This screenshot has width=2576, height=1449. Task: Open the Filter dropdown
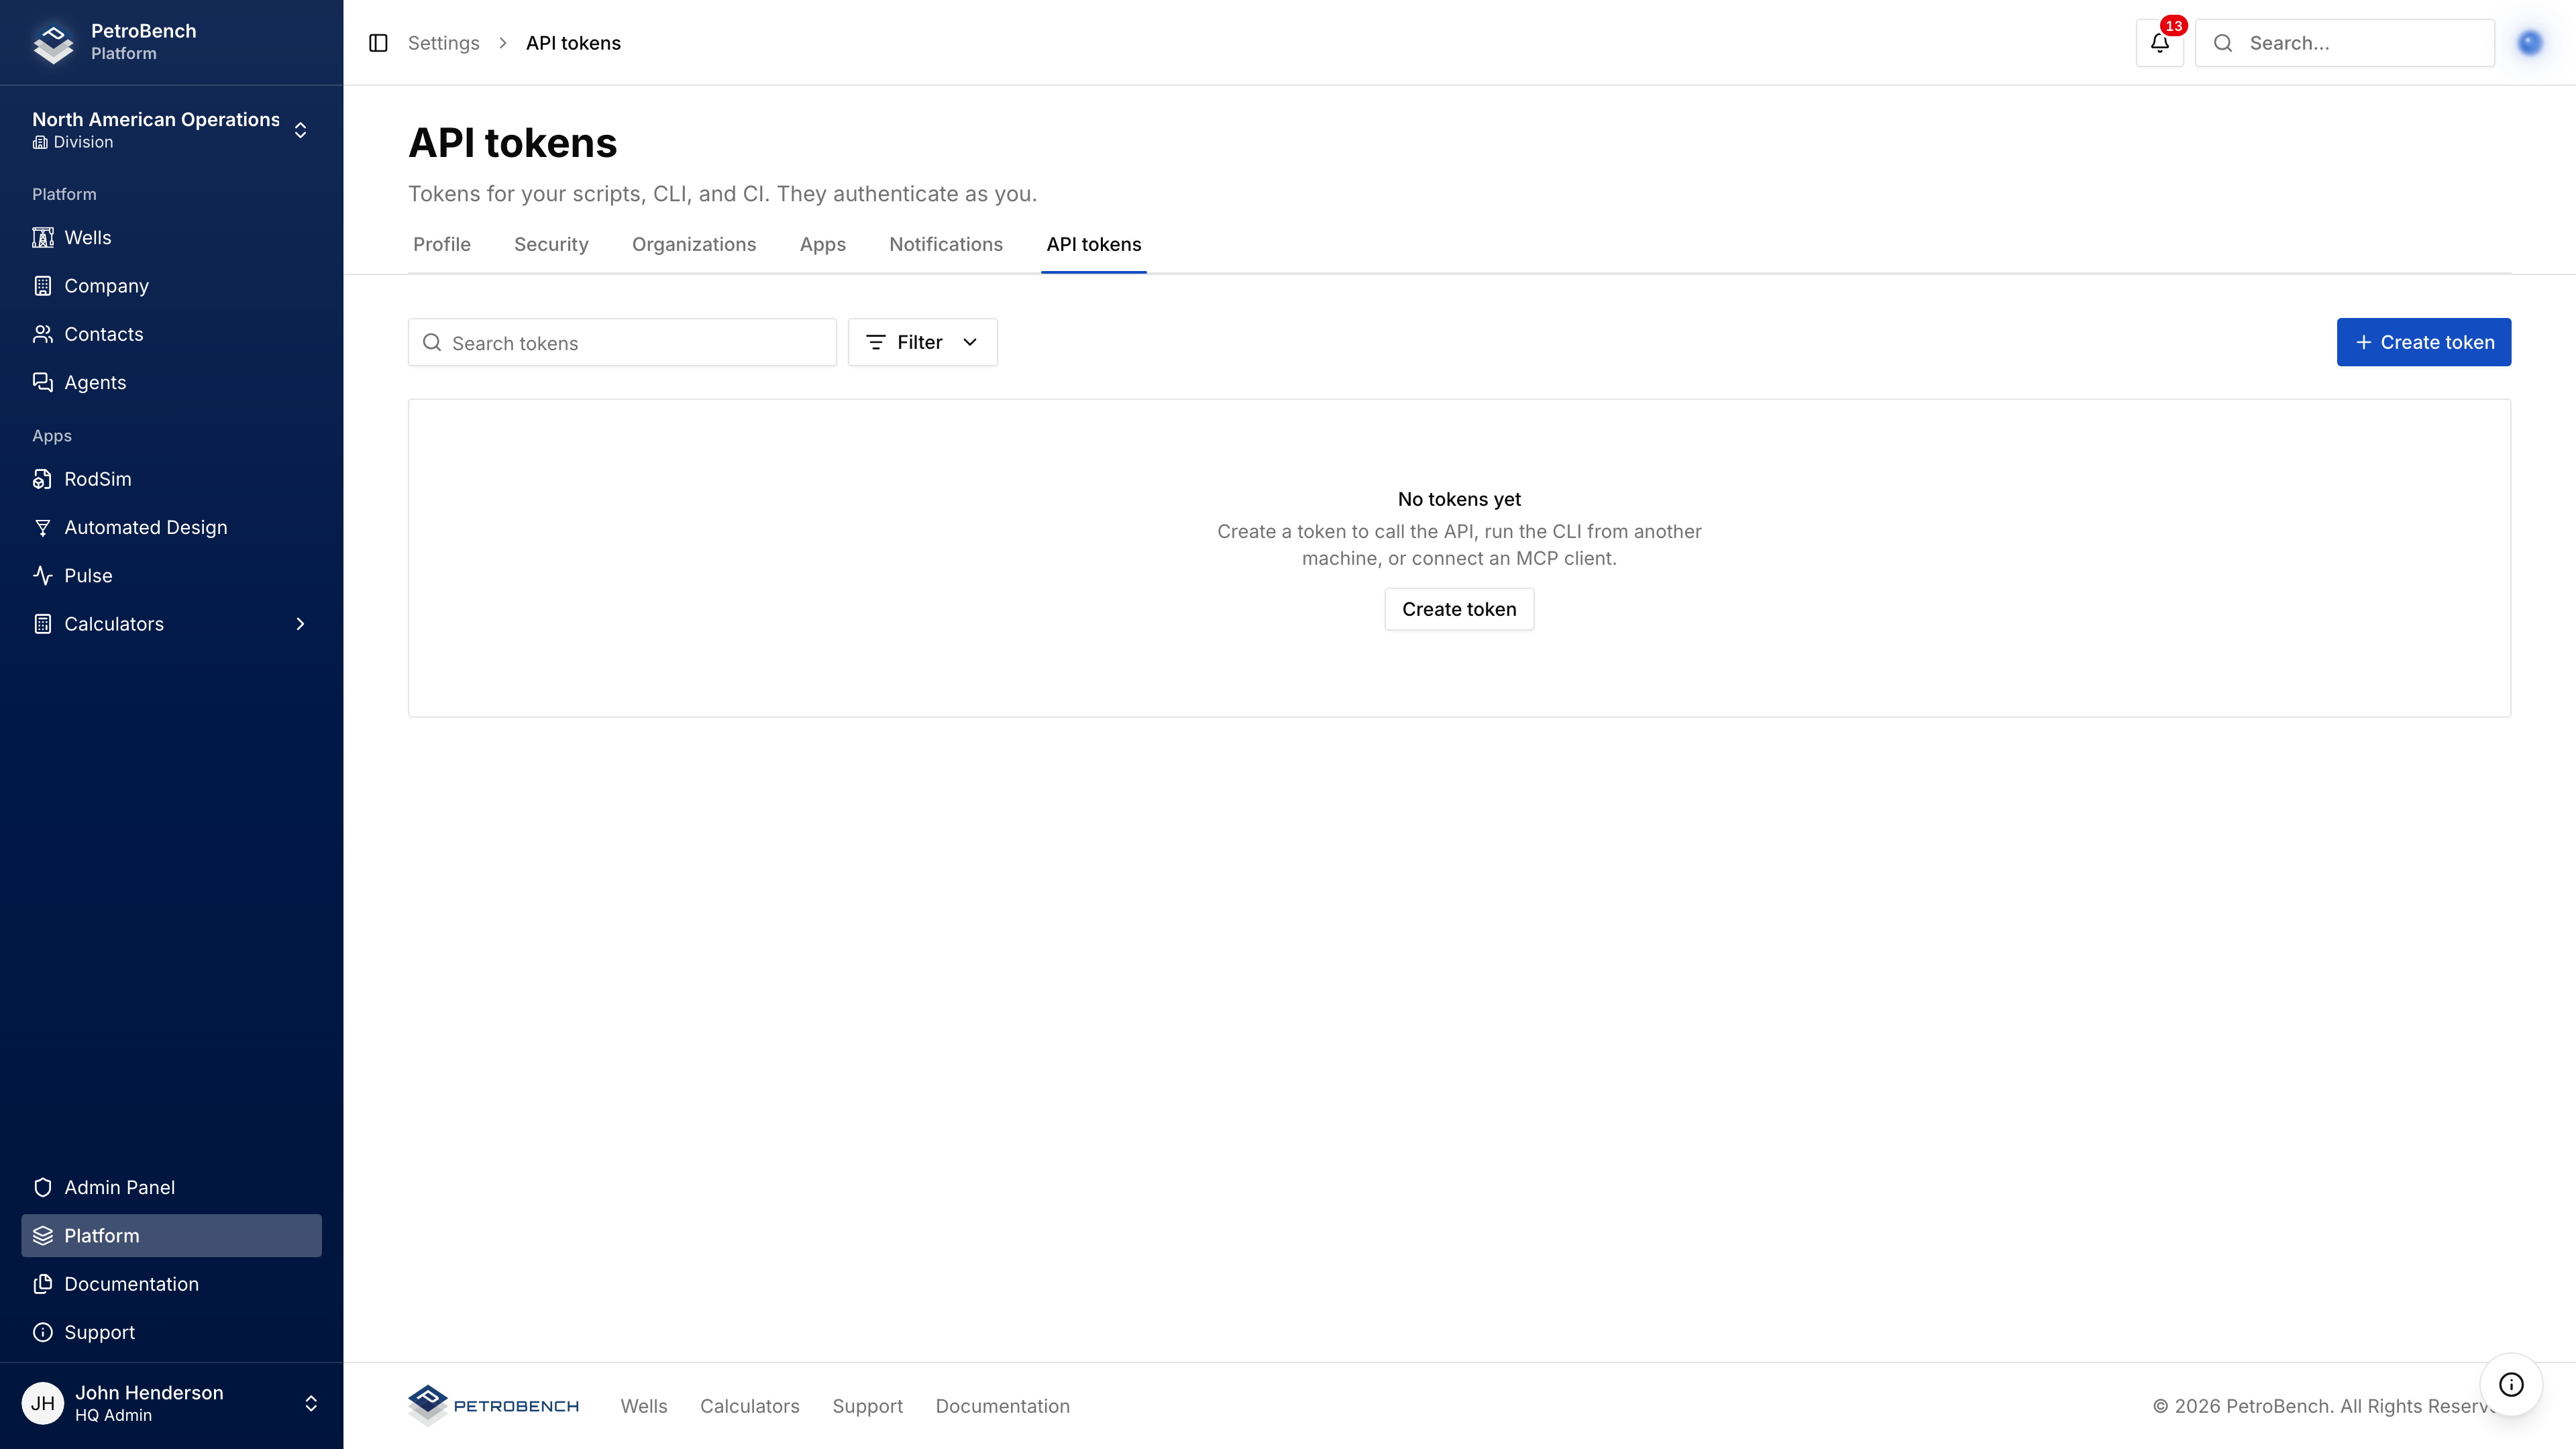922,342
